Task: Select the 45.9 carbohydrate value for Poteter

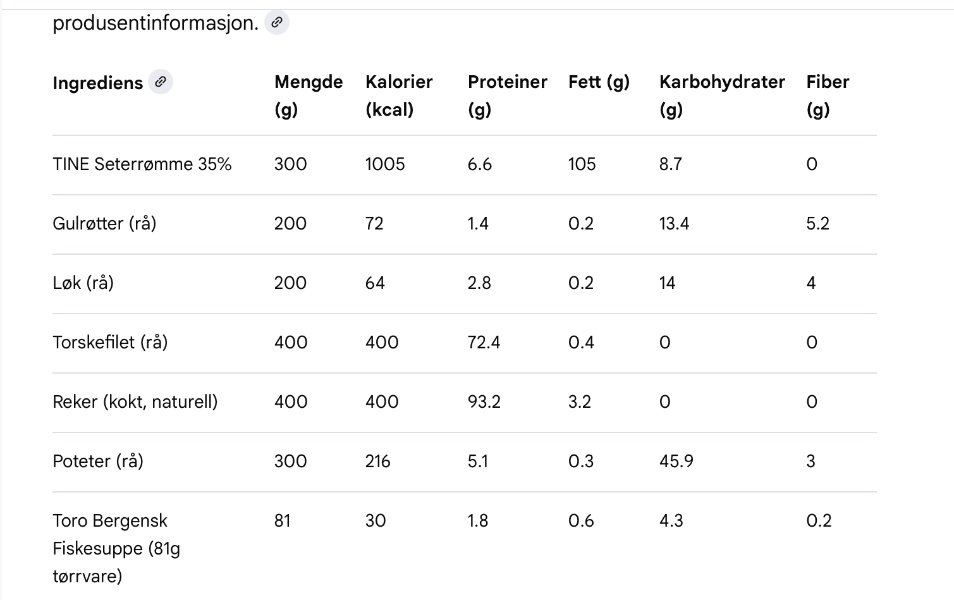Action: click(676, 462)
